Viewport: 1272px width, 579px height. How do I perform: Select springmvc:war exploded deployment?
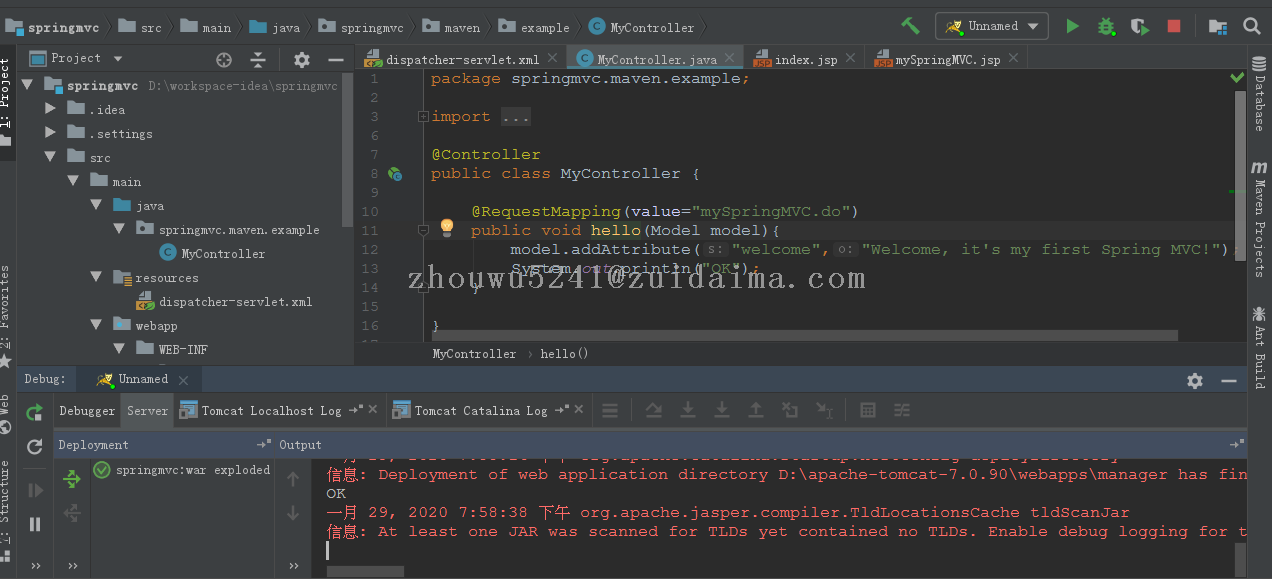[x=182, y=470]
